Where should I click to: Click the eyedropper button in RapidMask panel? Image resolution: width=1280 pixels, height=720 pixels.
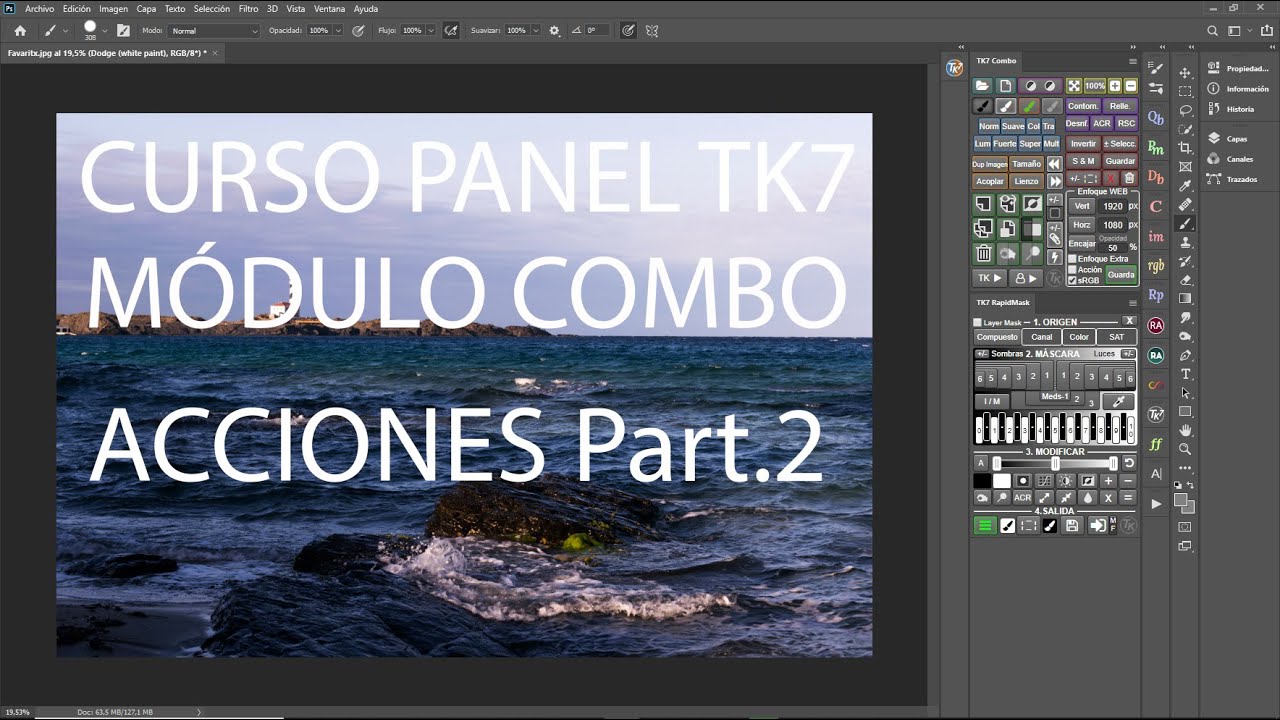point(1119,401)
